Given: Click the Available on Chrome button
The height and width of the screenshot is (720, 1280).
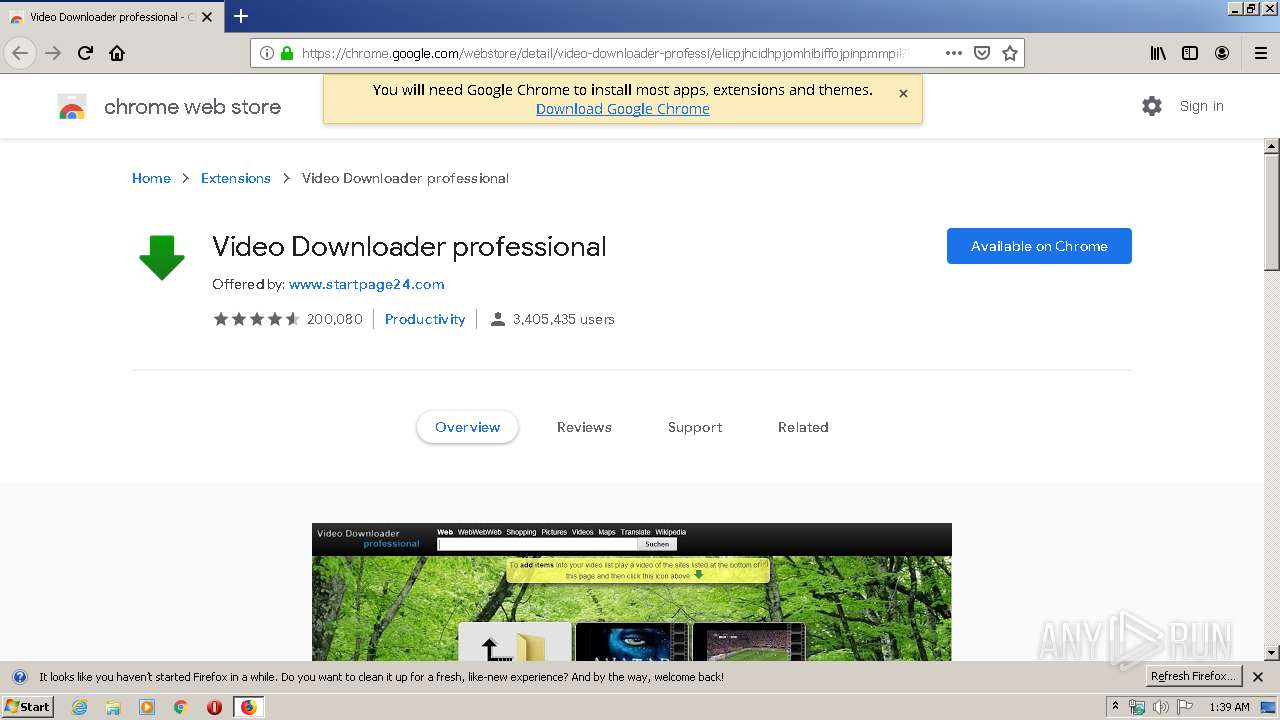Looking at the screenshot, I should pos(1039,246).
